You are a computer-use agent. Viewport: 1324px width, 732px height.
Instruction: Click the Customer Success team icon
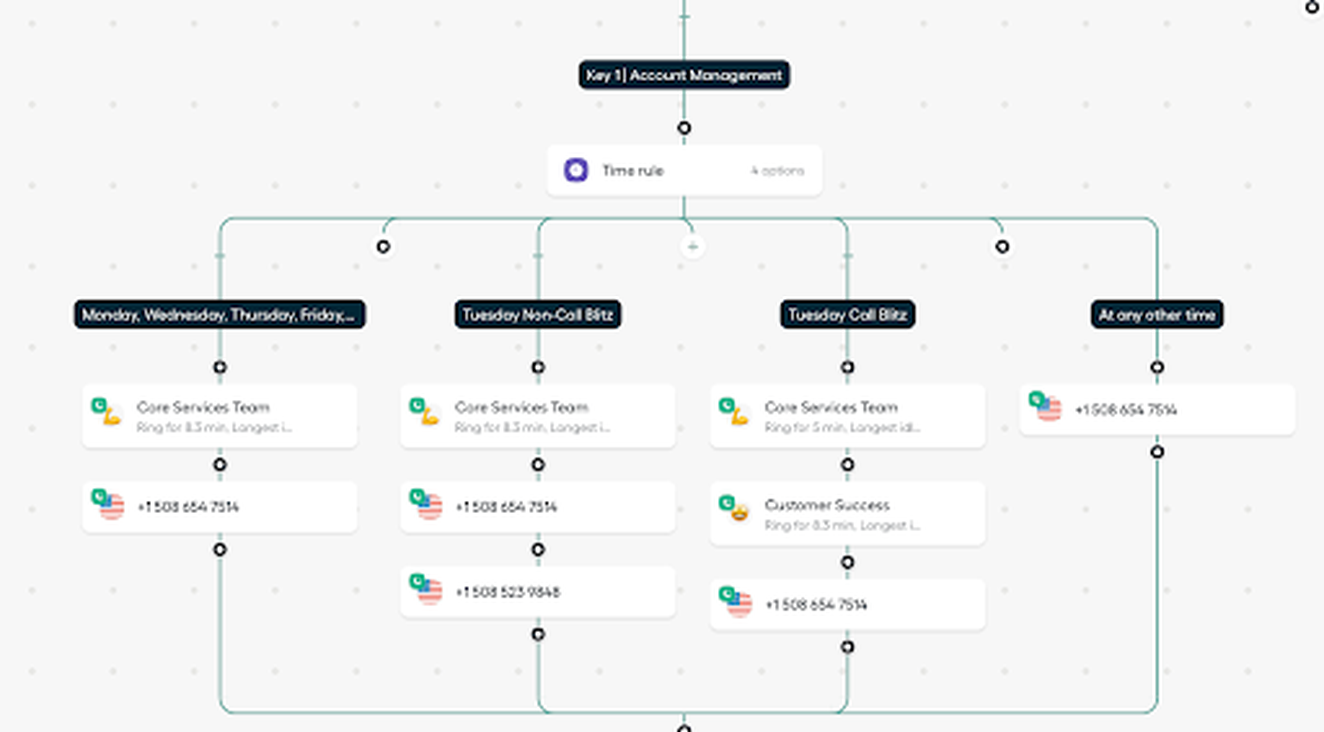pyautogui.click(x=735, y=509)
